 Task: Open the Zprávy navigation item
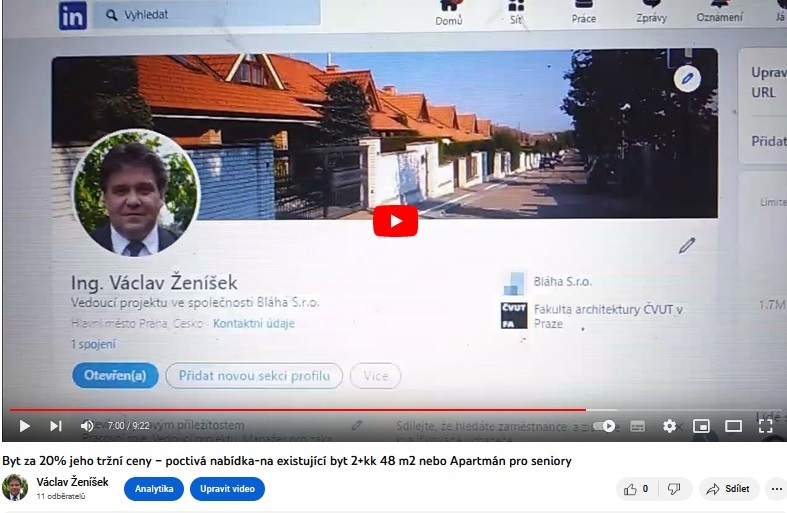pyautogui.click(x=651, y=12)
